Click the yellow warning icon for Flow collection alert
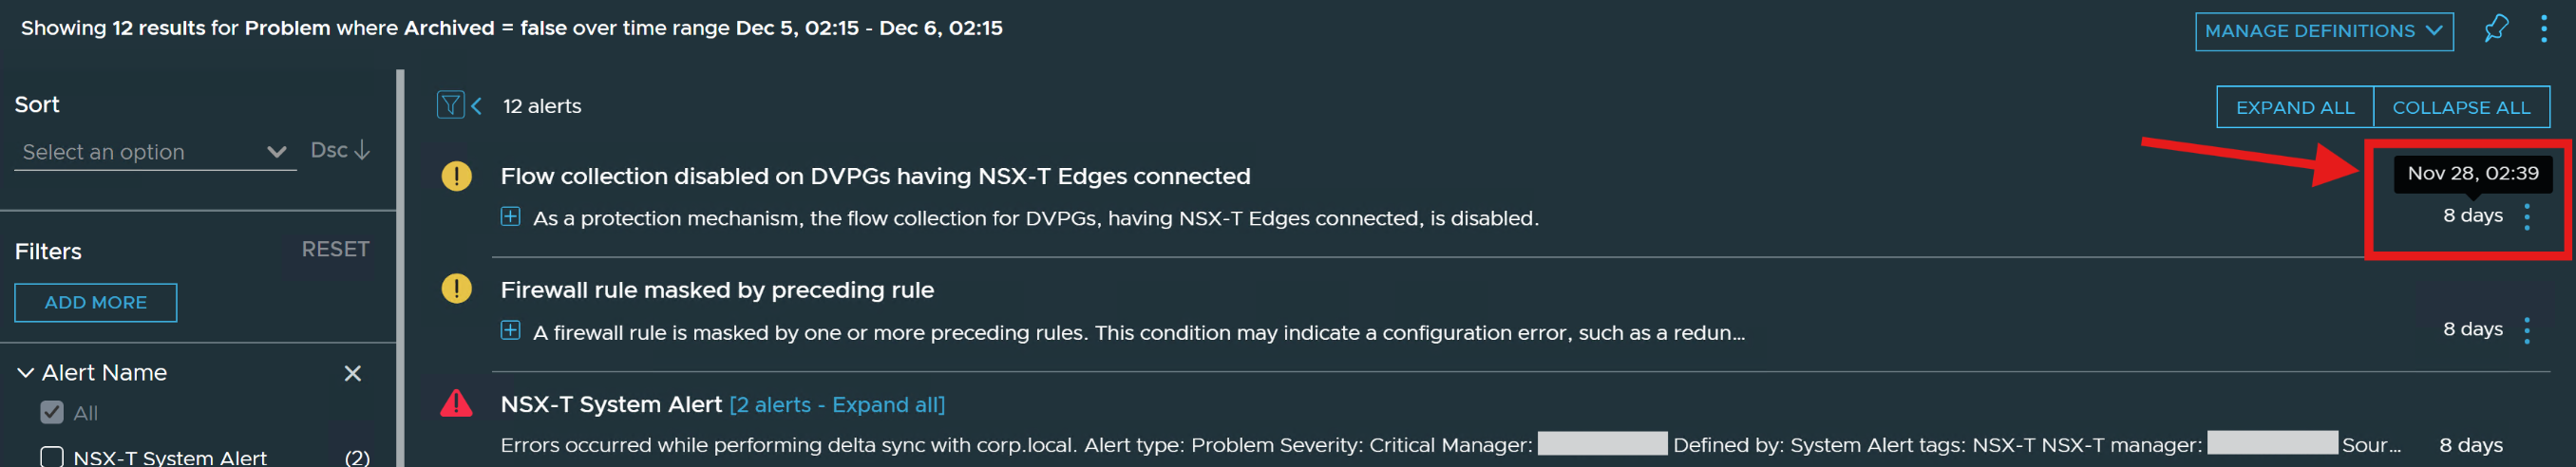 pyautogui.click(x=457, y=176)
